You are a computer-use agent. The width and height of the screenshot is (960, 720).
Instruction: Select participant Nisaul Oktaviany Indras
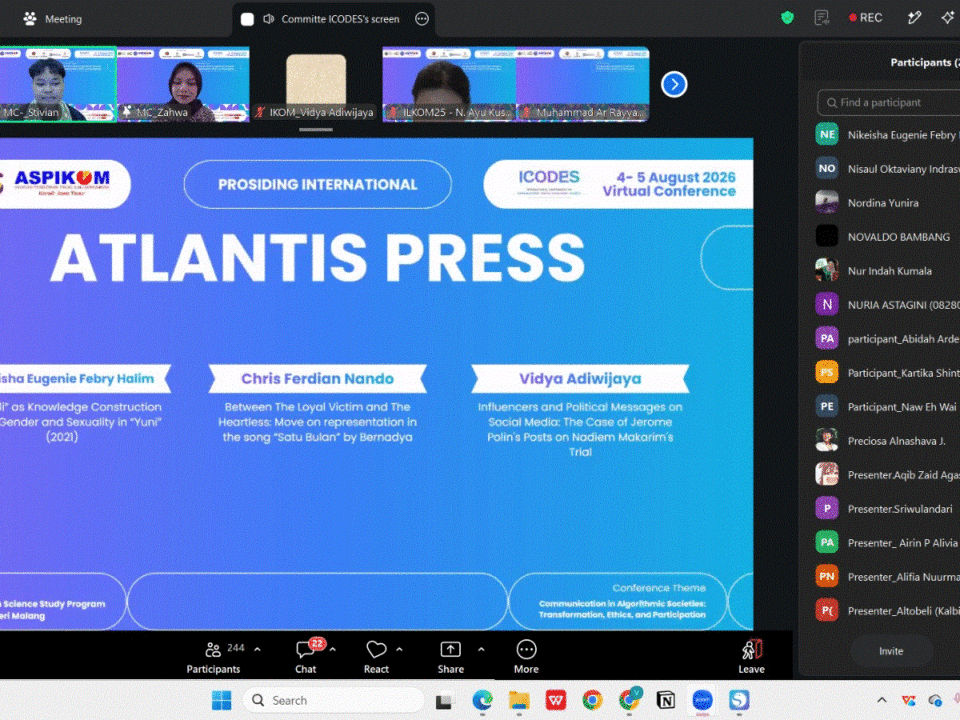coord(886,168)
